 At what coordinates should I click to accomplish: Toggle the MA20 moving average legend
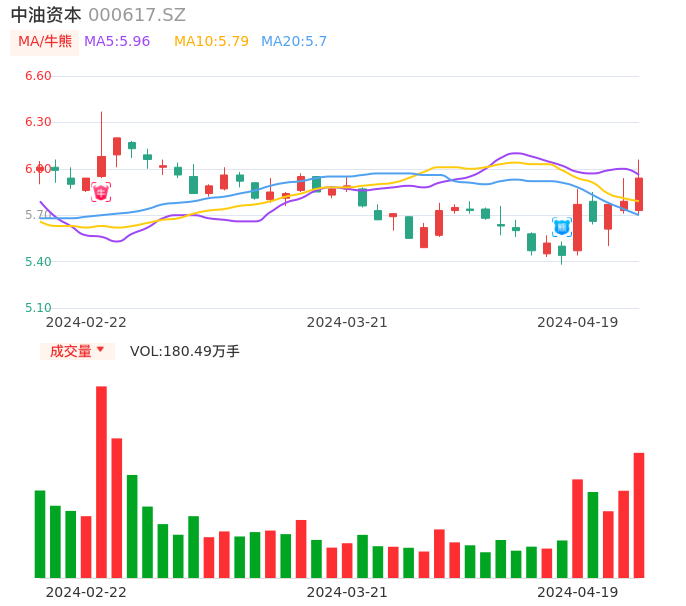[x=294, y=42]
